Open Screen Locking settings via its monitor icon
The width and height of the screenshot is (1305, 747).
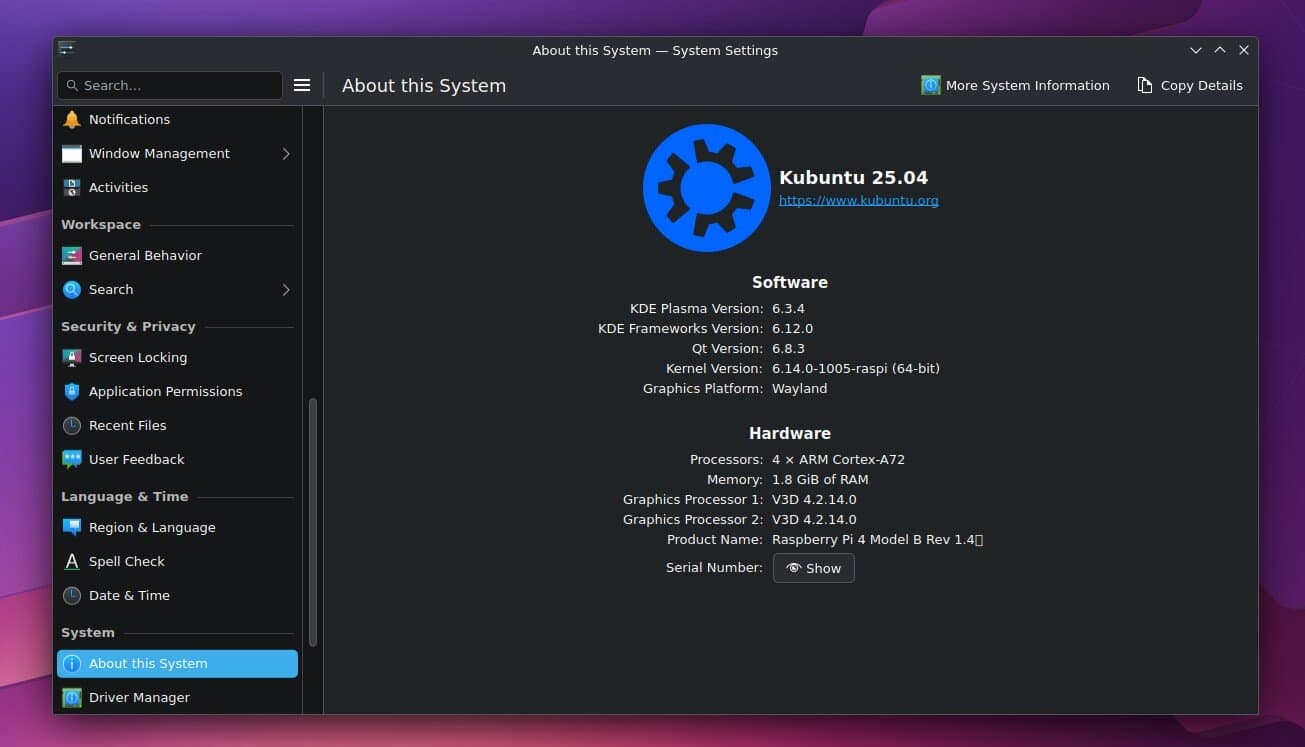coord(71,357)
